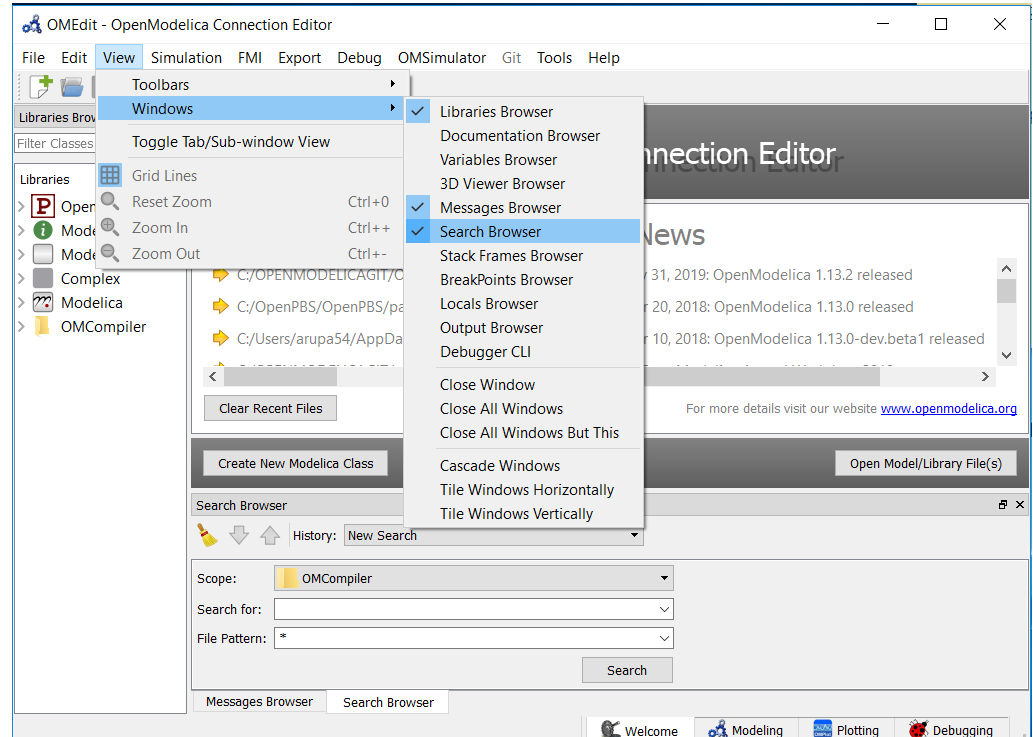Open the Scope dropdown showing OMCompiler

pos(473,578)
